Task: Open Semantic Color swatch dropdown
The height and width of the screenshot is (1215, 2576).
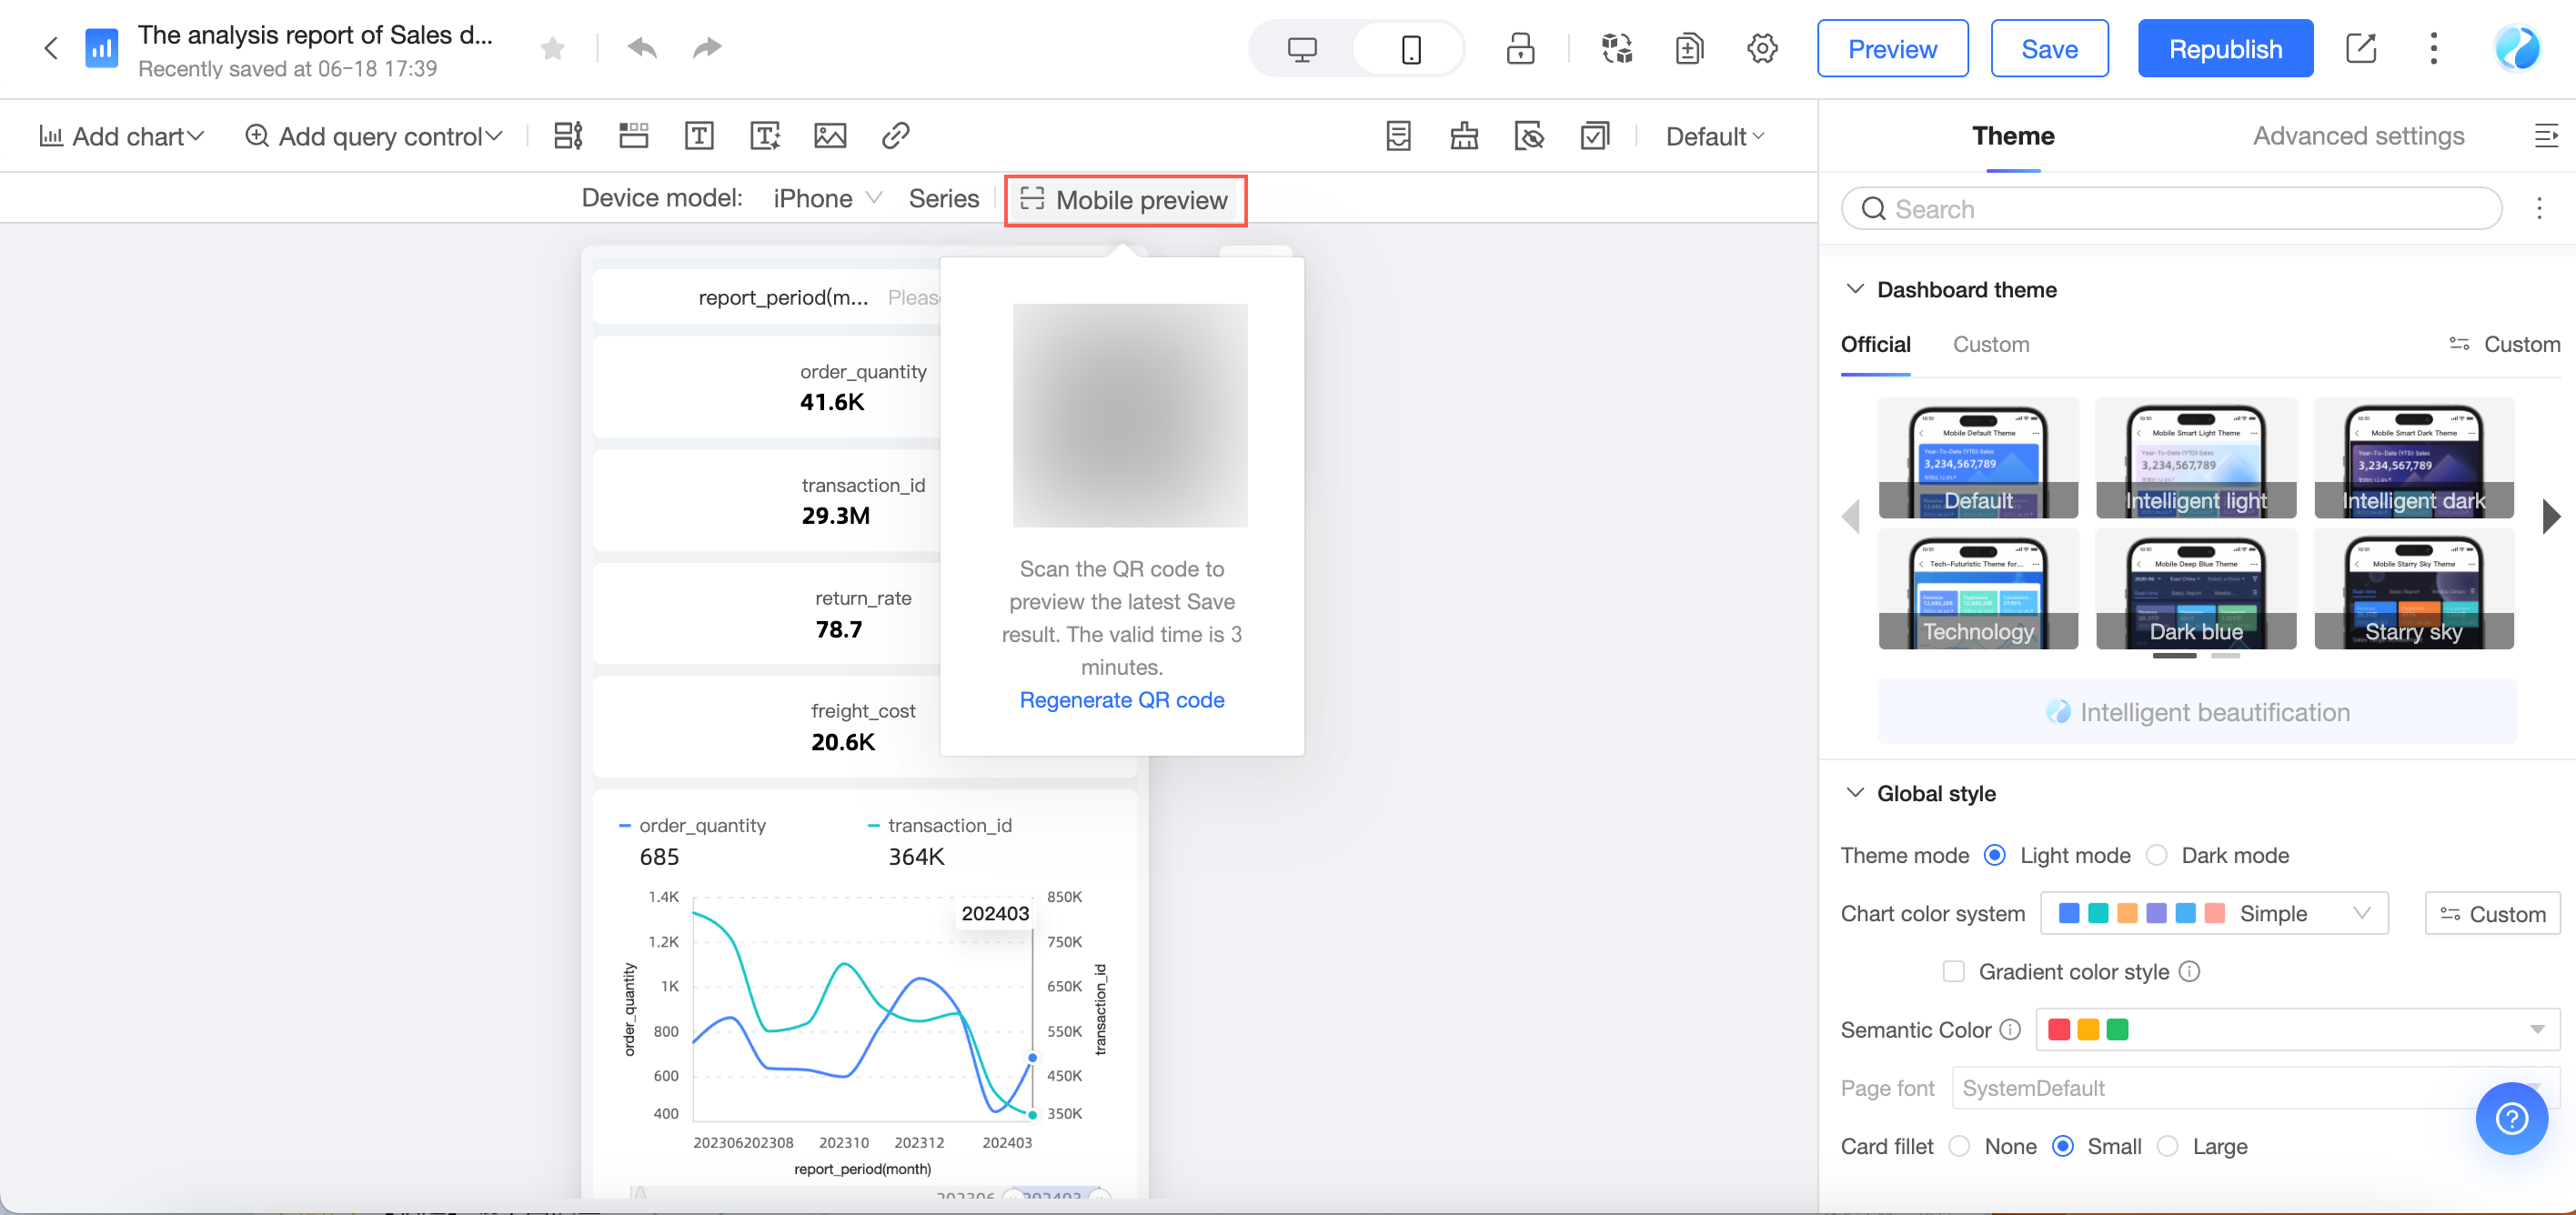Action: pyautogui.click(x=2297, y=1029)
